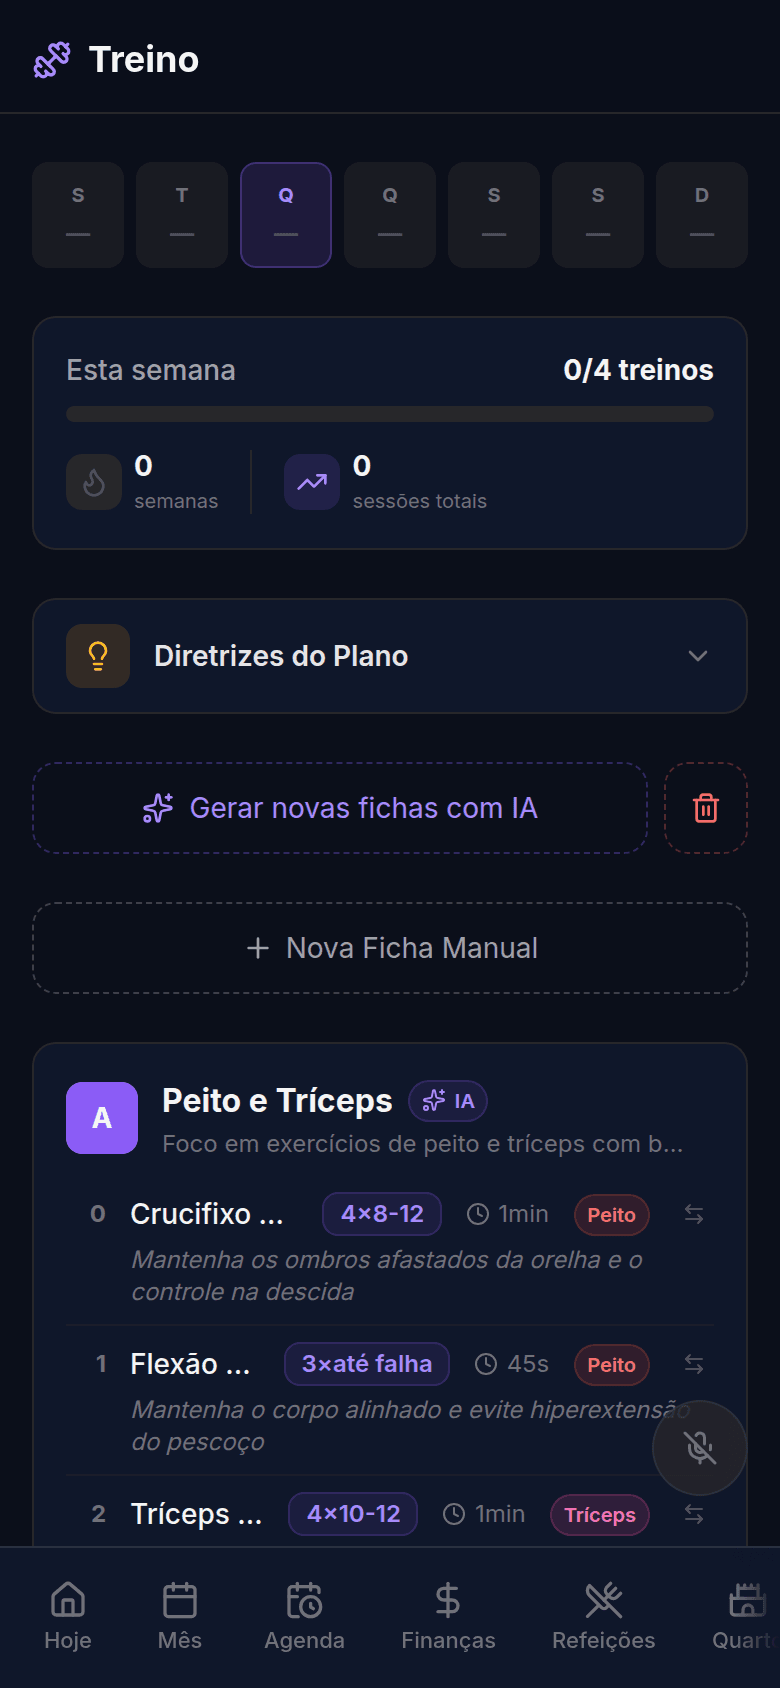This screenshot has width=780, height=1688.
Task: Open the Peito e Tríceps workout sheet A badge
Action: point(102,1118)
